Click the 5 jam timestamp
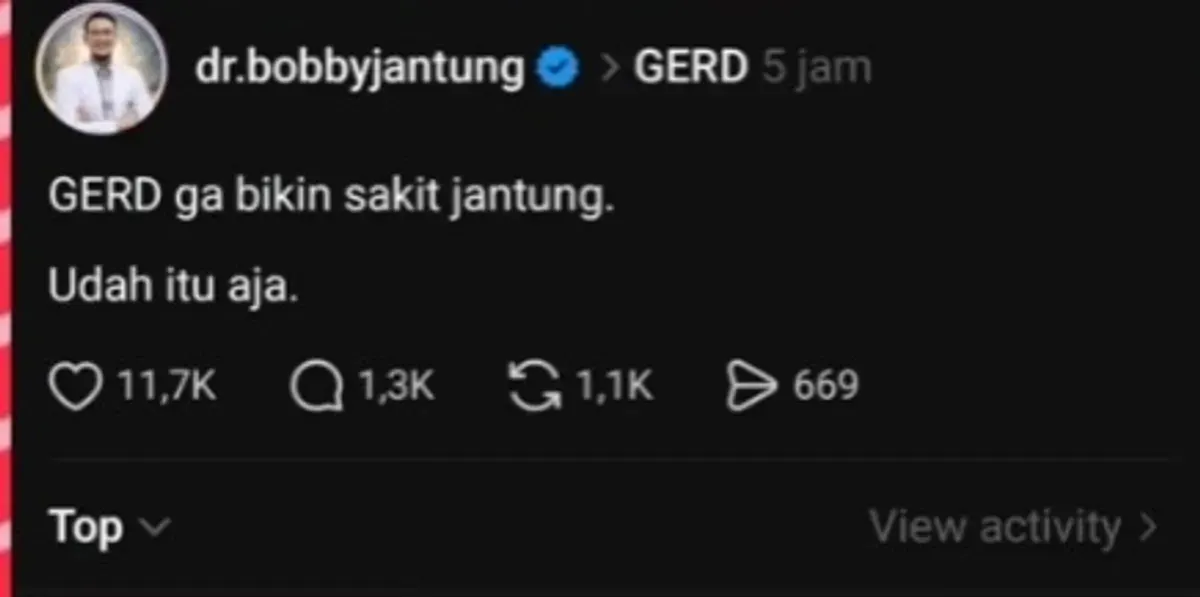The image size is (1200, 597). tap(816, 68)
